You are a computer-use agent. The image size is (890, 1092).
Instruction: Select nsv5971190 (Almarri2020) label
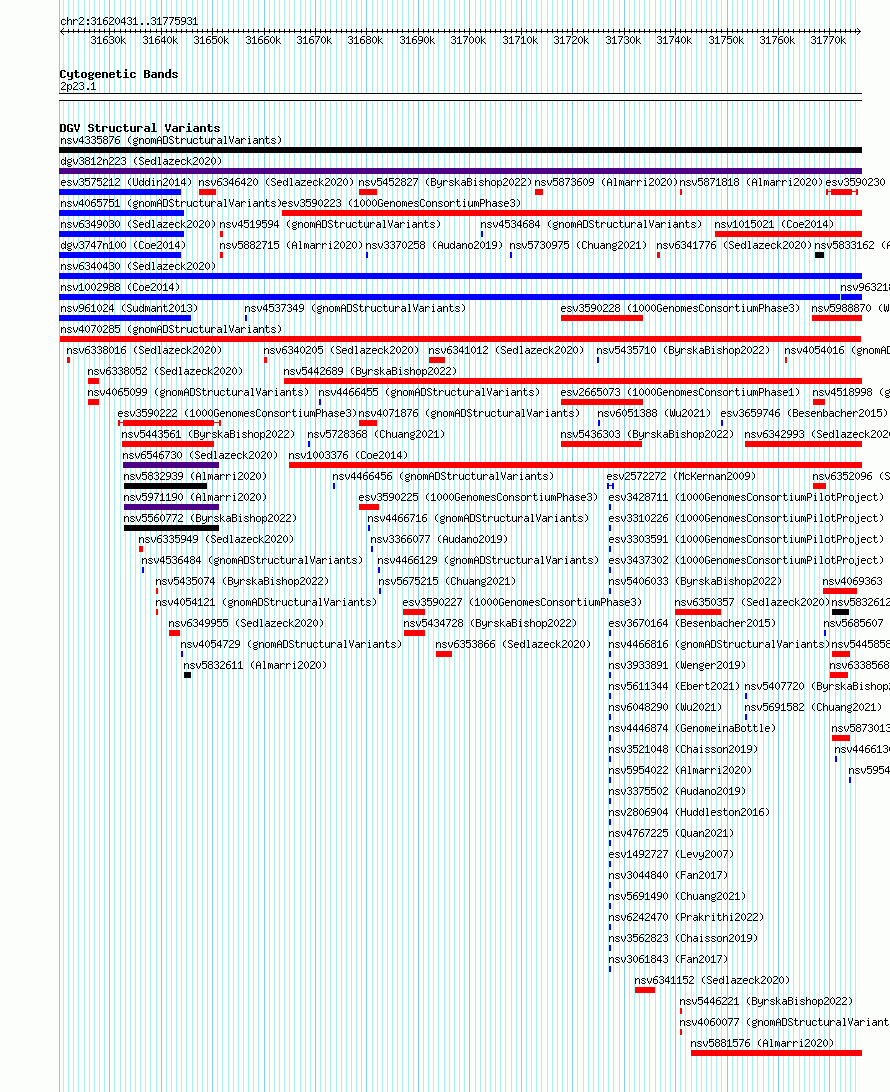195,497
